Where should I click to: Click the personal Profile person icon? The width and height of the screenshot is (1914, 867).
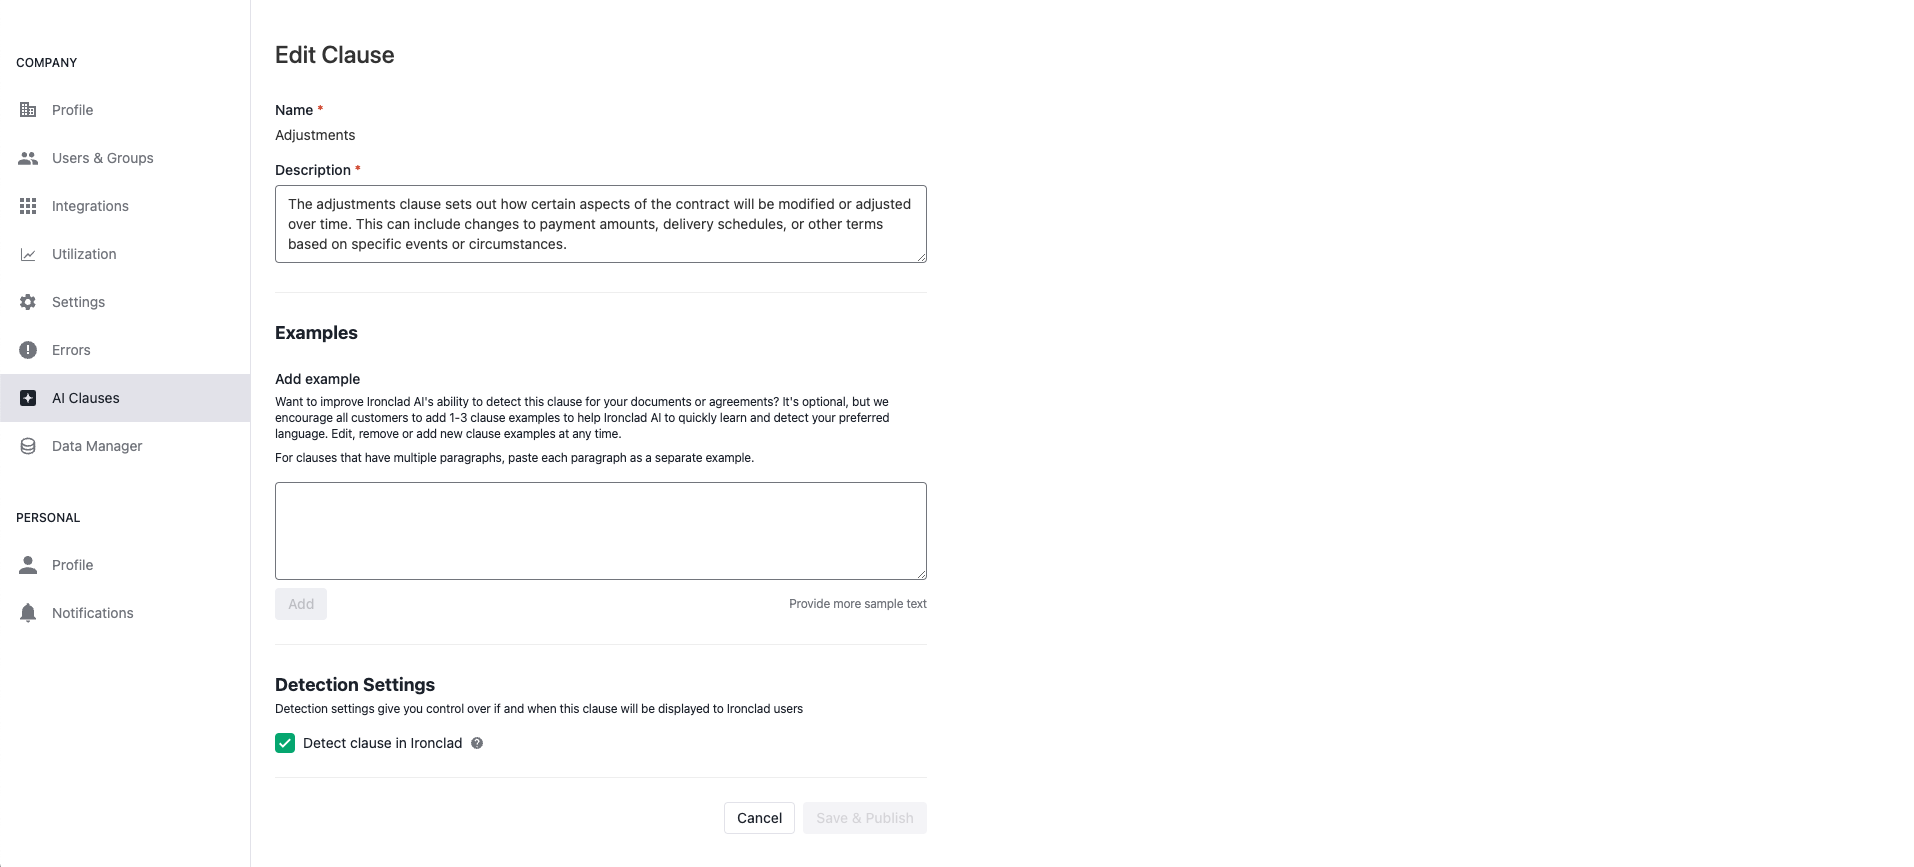point(28,565)
